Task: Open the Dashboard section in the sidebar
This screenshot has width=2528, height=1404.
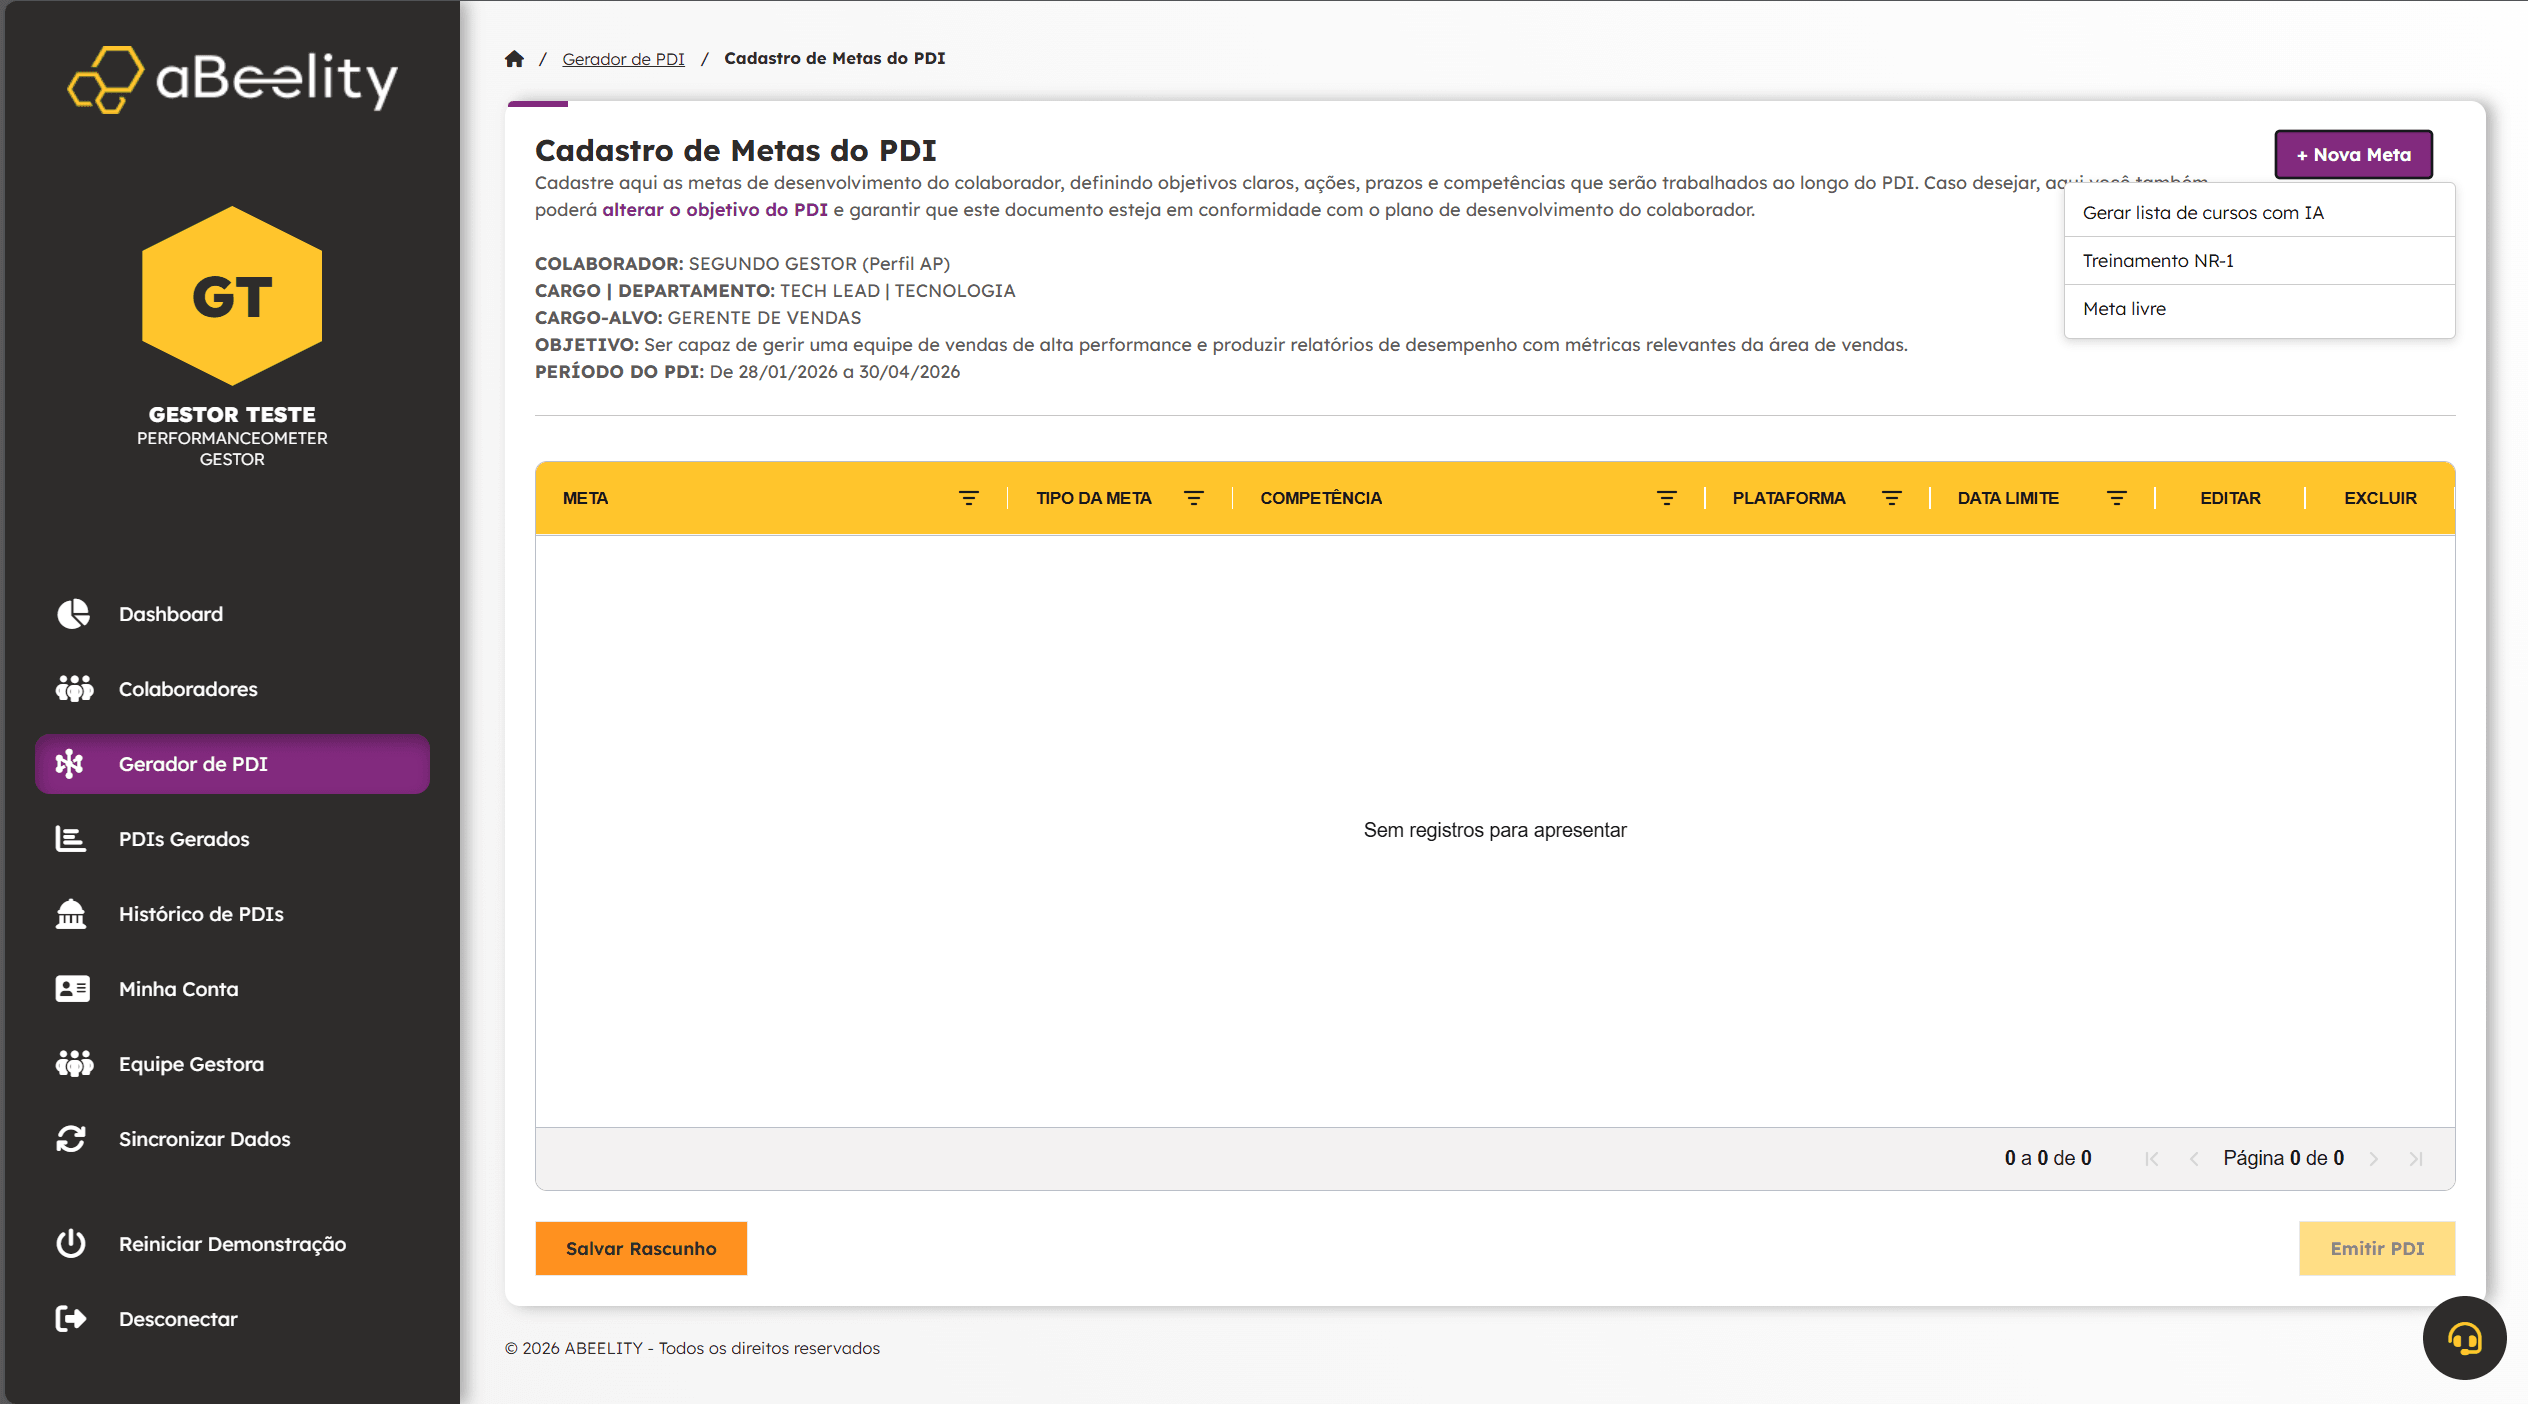Action: [170, 614]
